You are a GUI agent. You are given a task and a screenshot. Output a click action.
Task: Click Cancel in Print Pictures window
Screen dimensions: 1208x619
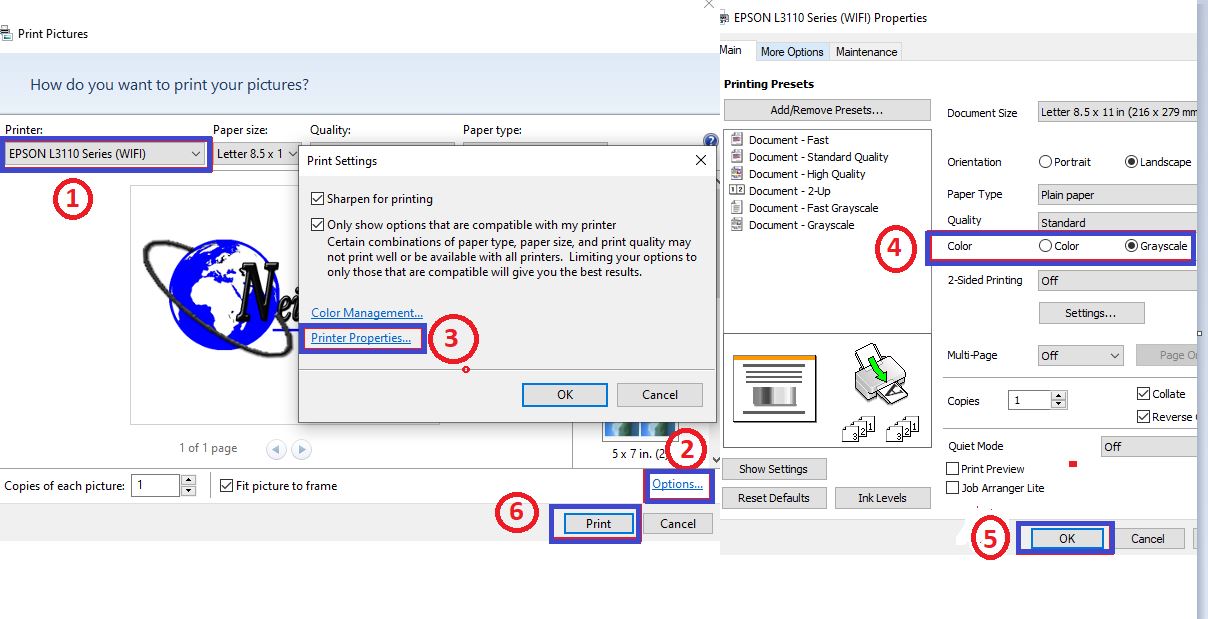[x=677, y=523]
